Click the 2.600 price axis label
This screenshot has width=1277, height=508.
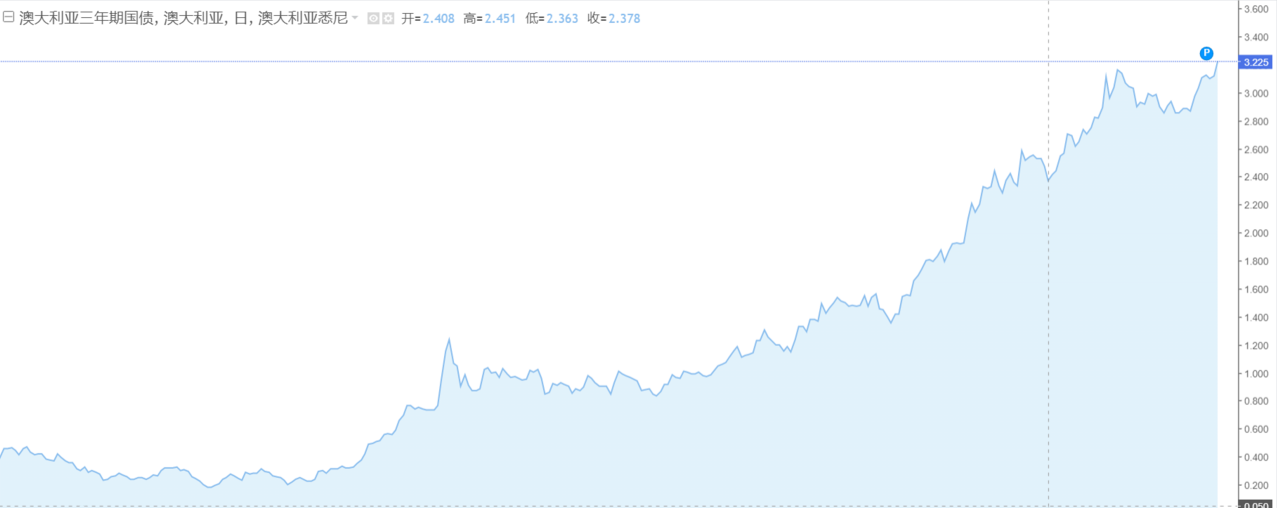[1255, 149]
